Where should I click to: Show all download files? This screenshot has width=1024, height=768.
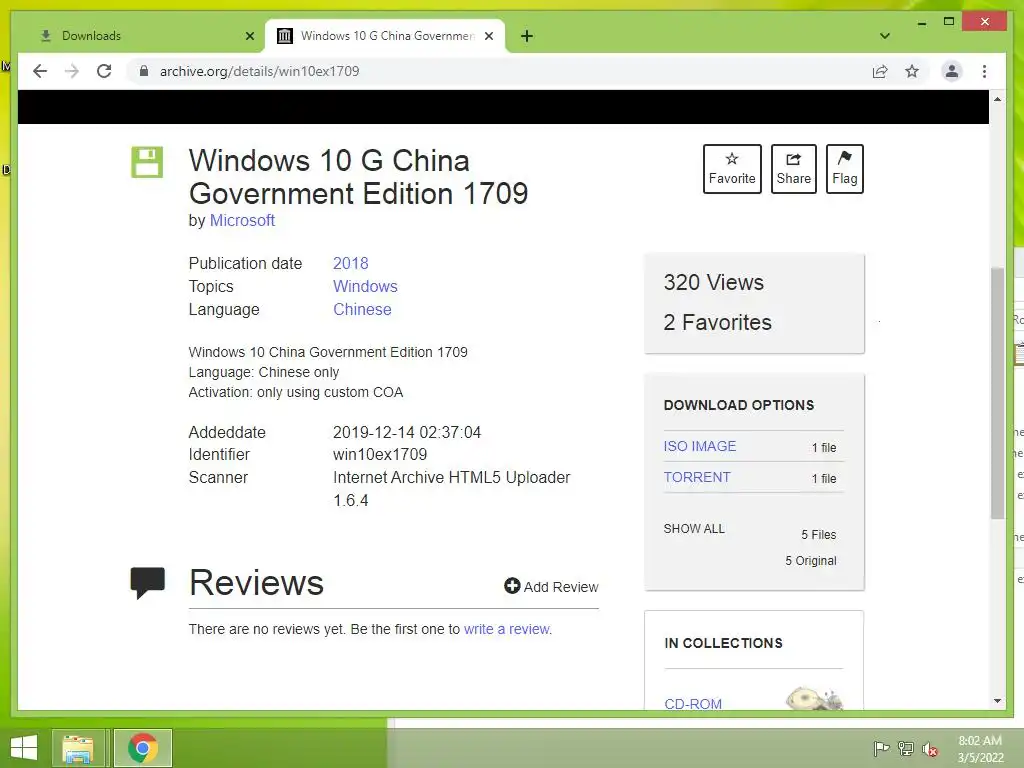point(694,528)
